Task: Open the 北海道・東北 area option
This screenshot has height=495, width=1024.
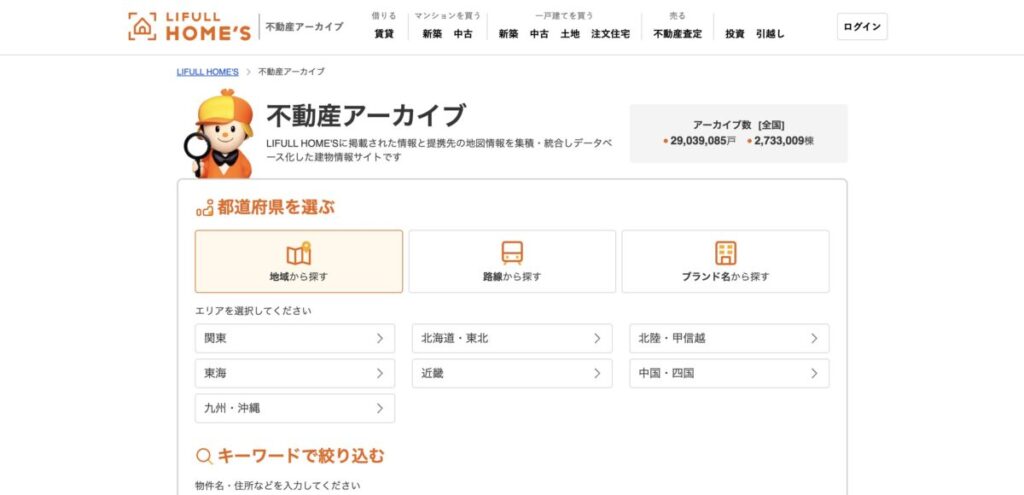Action: point(512,338)
